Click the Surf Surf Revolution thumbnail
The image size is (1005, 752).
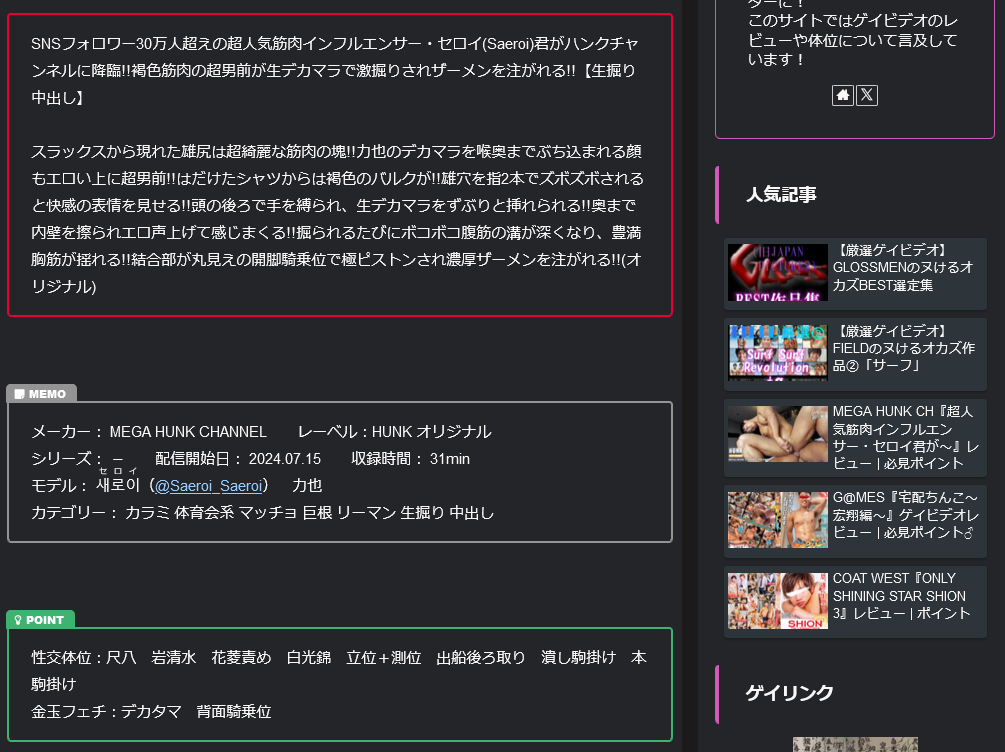click(777, 352)
